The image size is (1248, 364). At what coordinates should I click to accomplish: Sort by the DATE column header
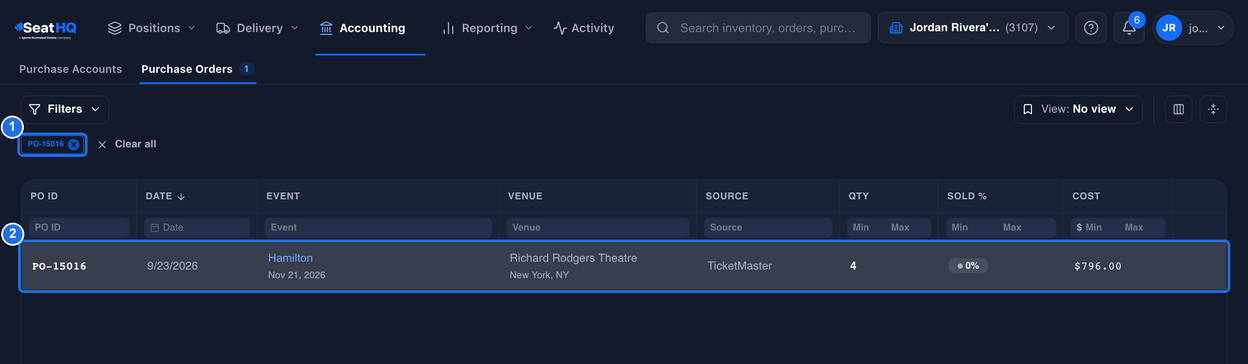(x=166, y=196)
